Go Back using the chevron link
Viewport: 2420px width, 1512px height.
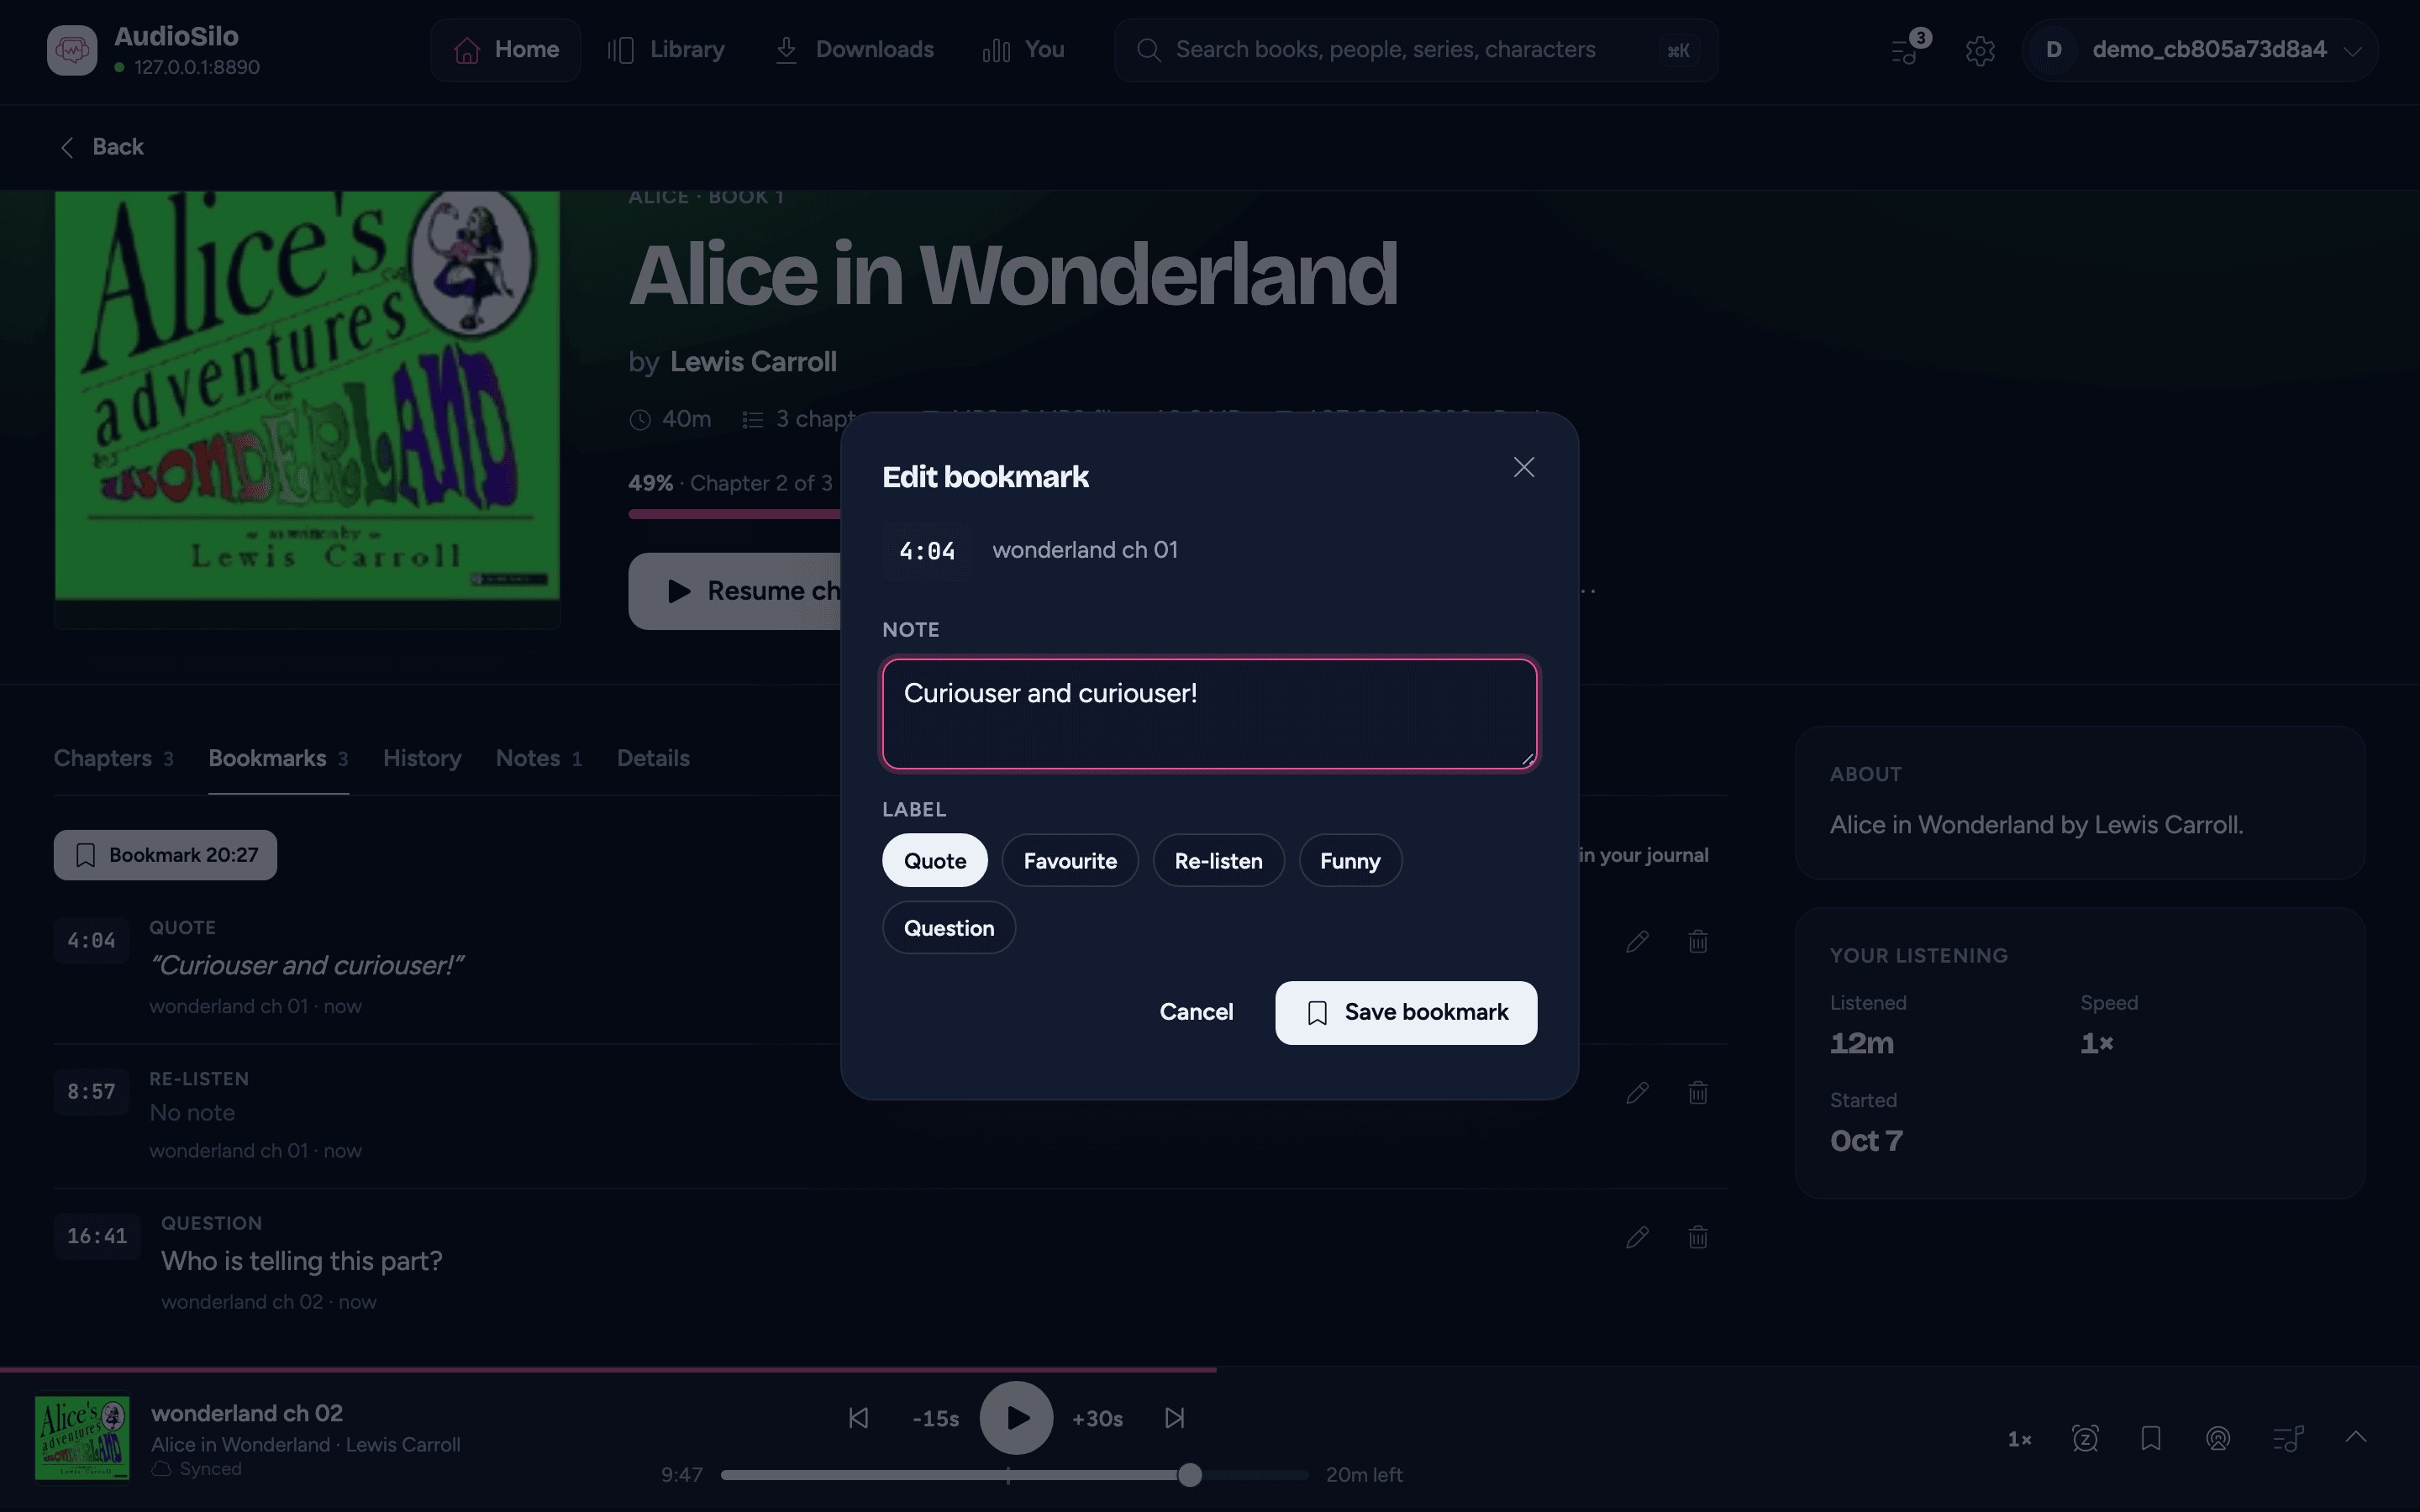tap(101, 147)
